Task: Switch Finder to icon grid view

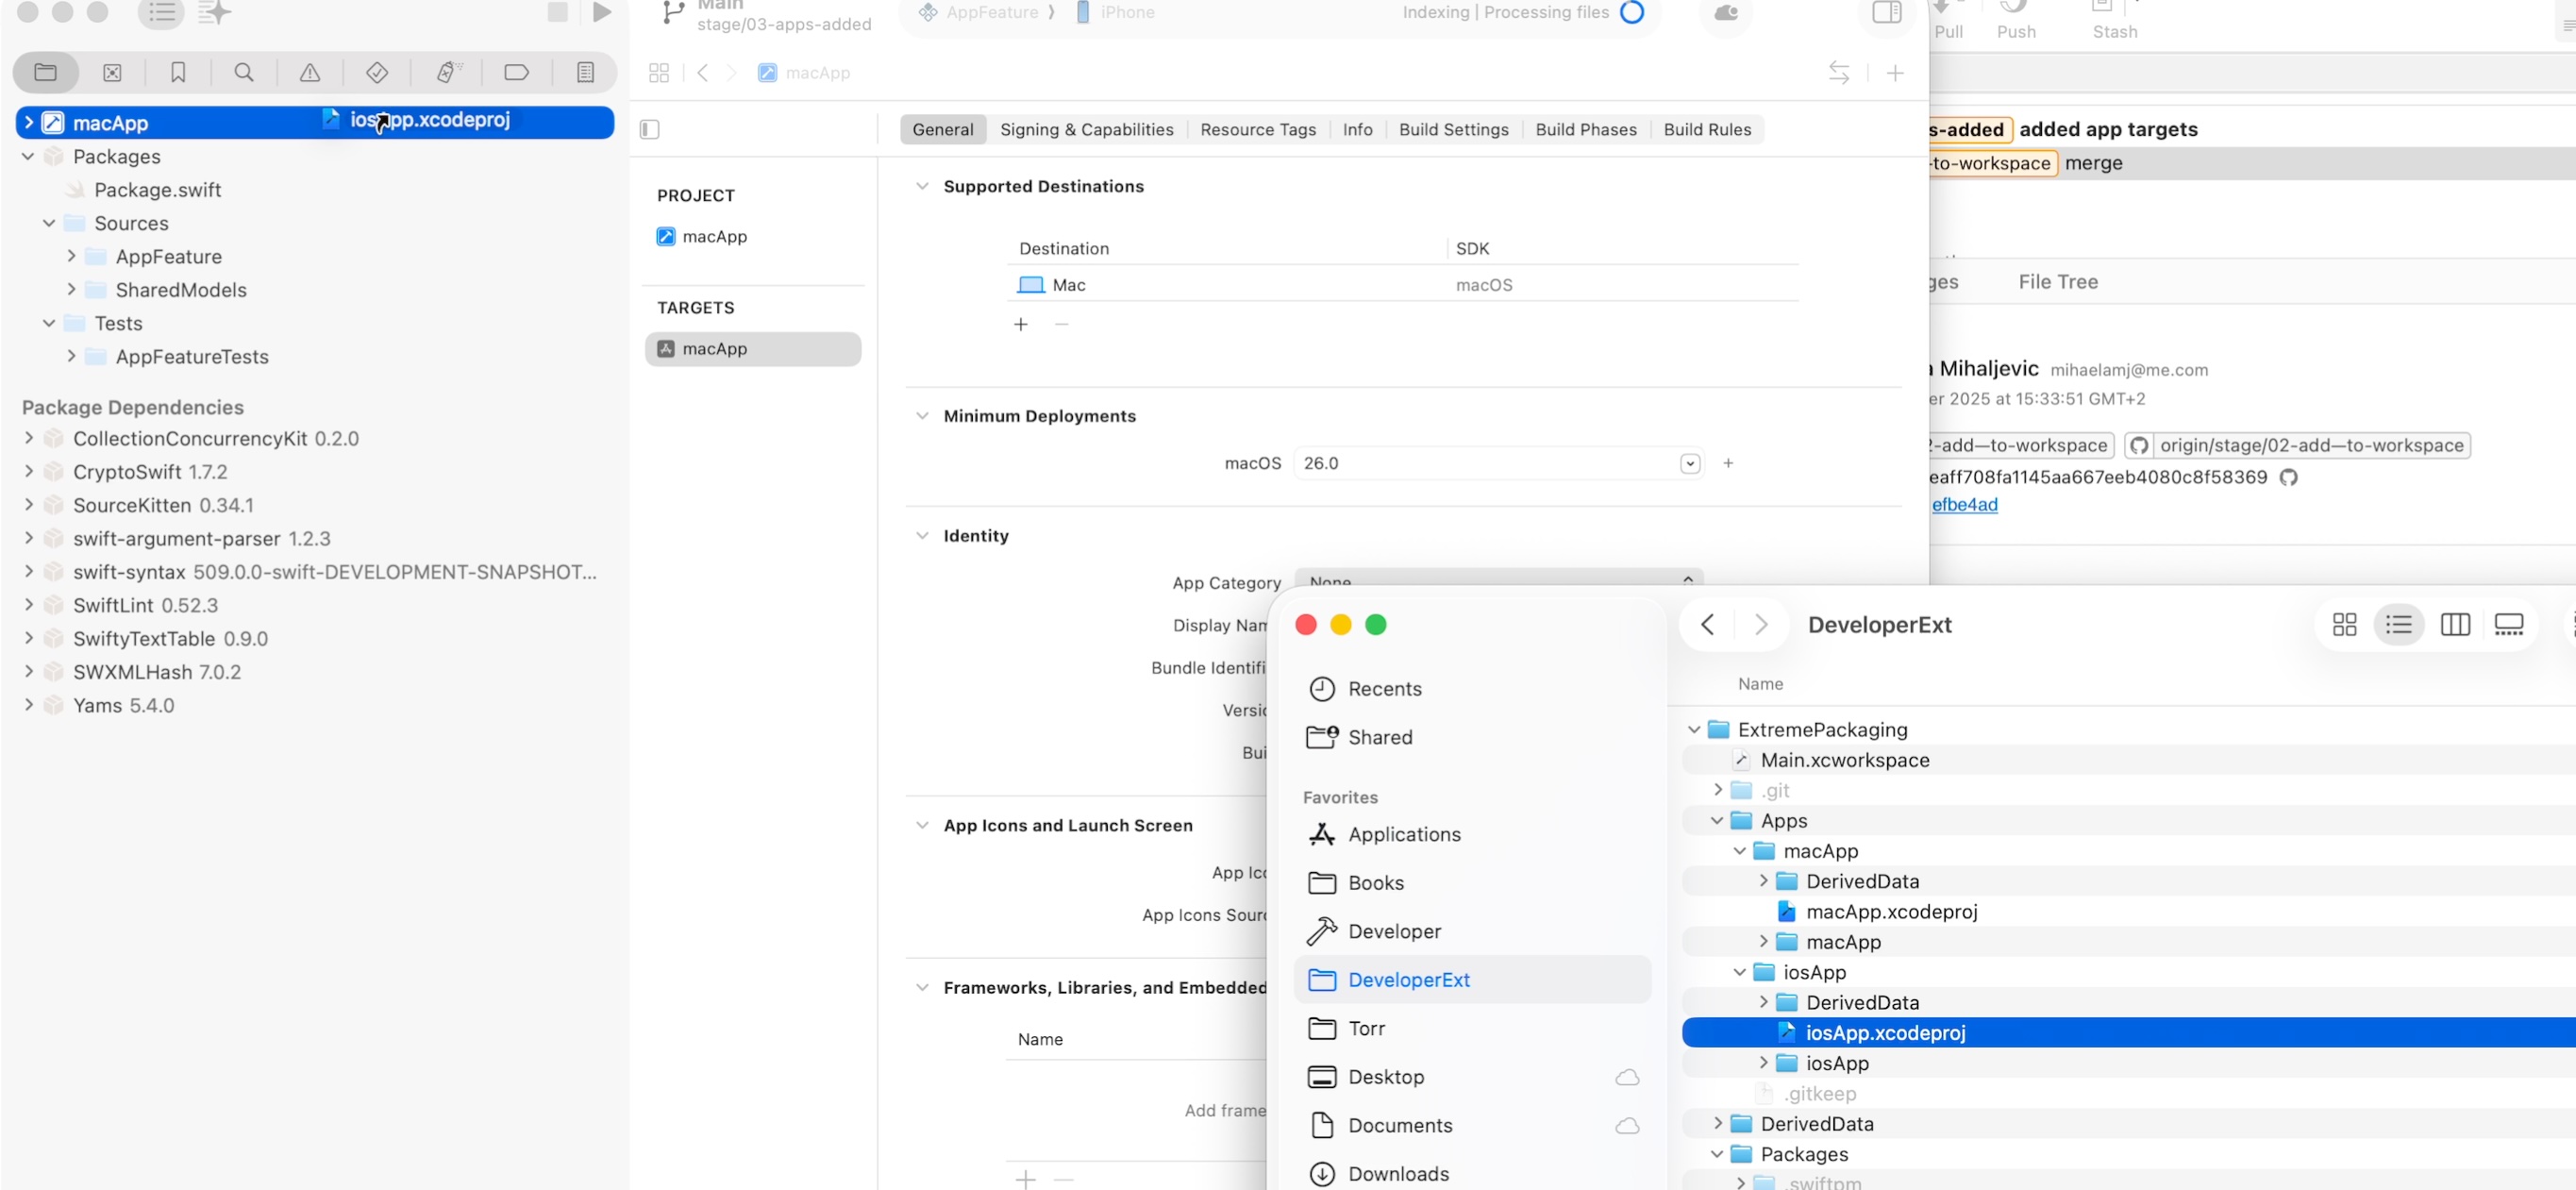Action: coord(2344,625)
